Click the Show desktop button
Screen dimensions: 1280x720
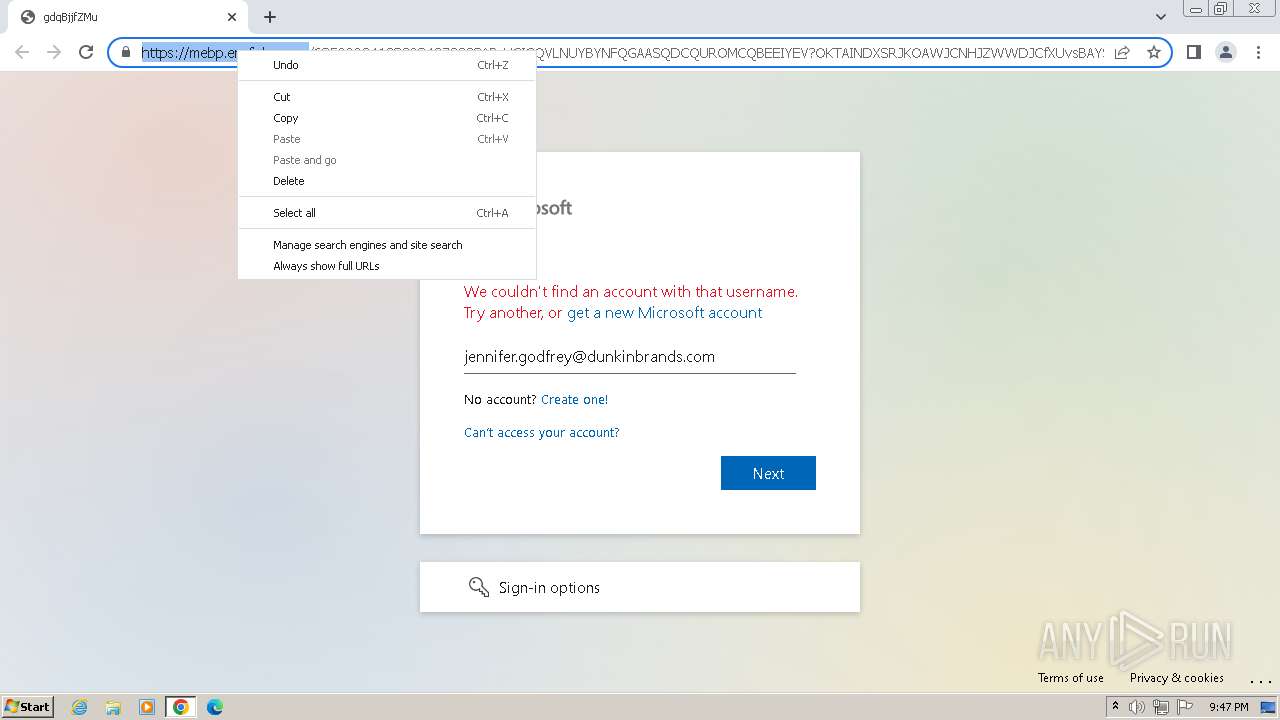(x=1269, y=707)
